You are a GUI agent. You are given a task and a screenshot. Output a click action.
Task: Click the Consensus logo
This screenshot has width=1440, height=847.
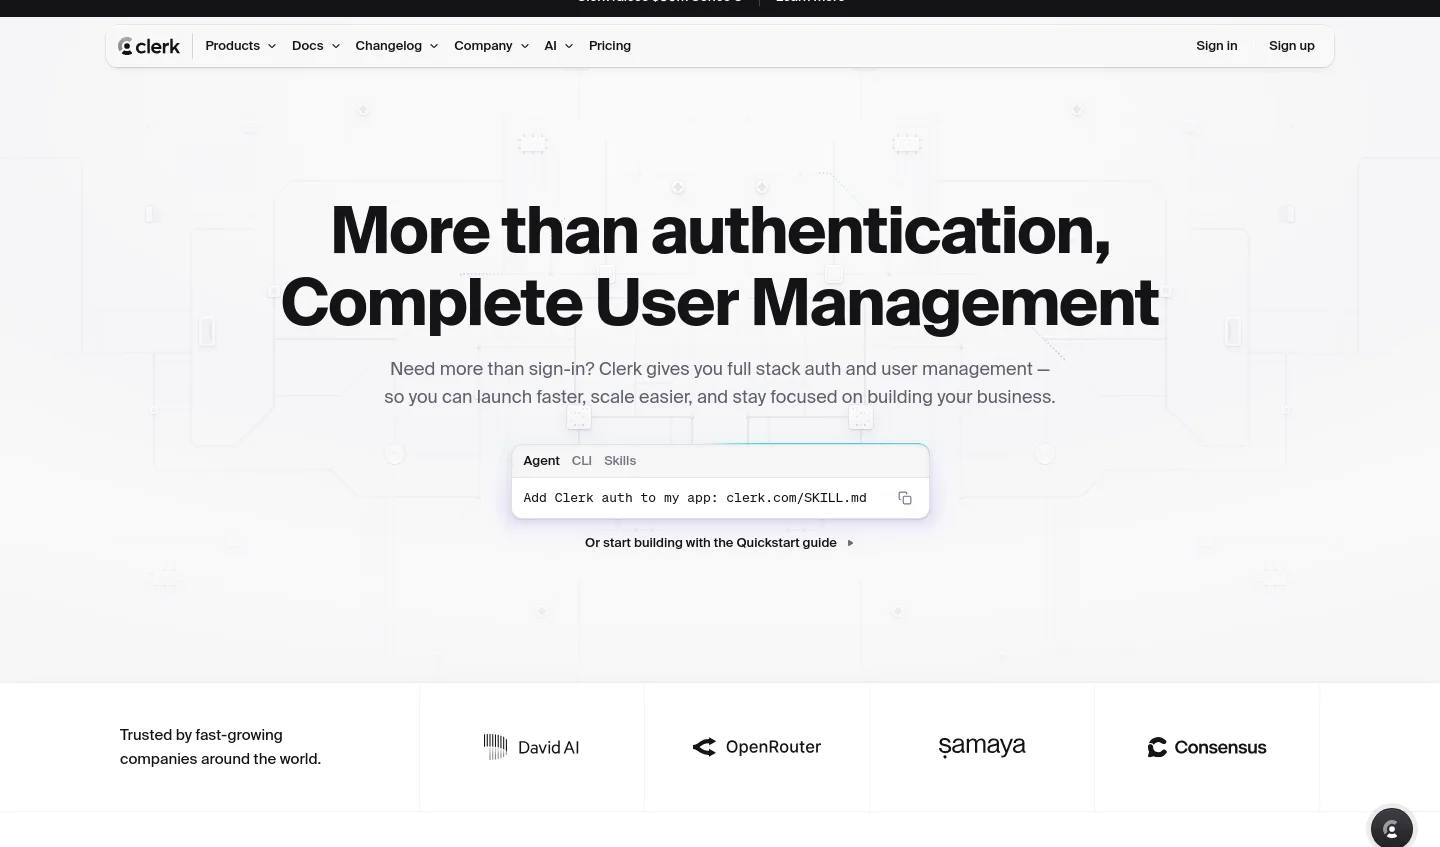coord(1207,747)
